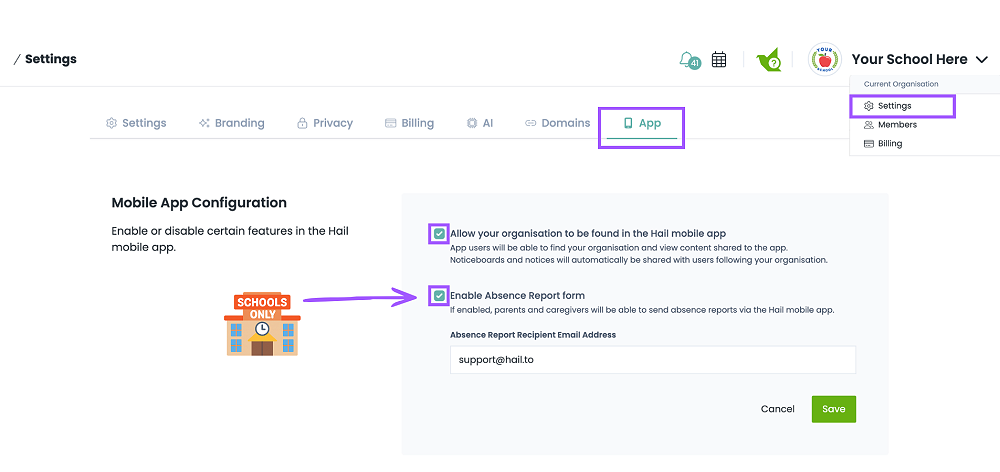Image resolution: width=1000 pixels, height=472 pixels.
Task: Open the Your School Here organisation menu
Action: click(x=909, y=59)
